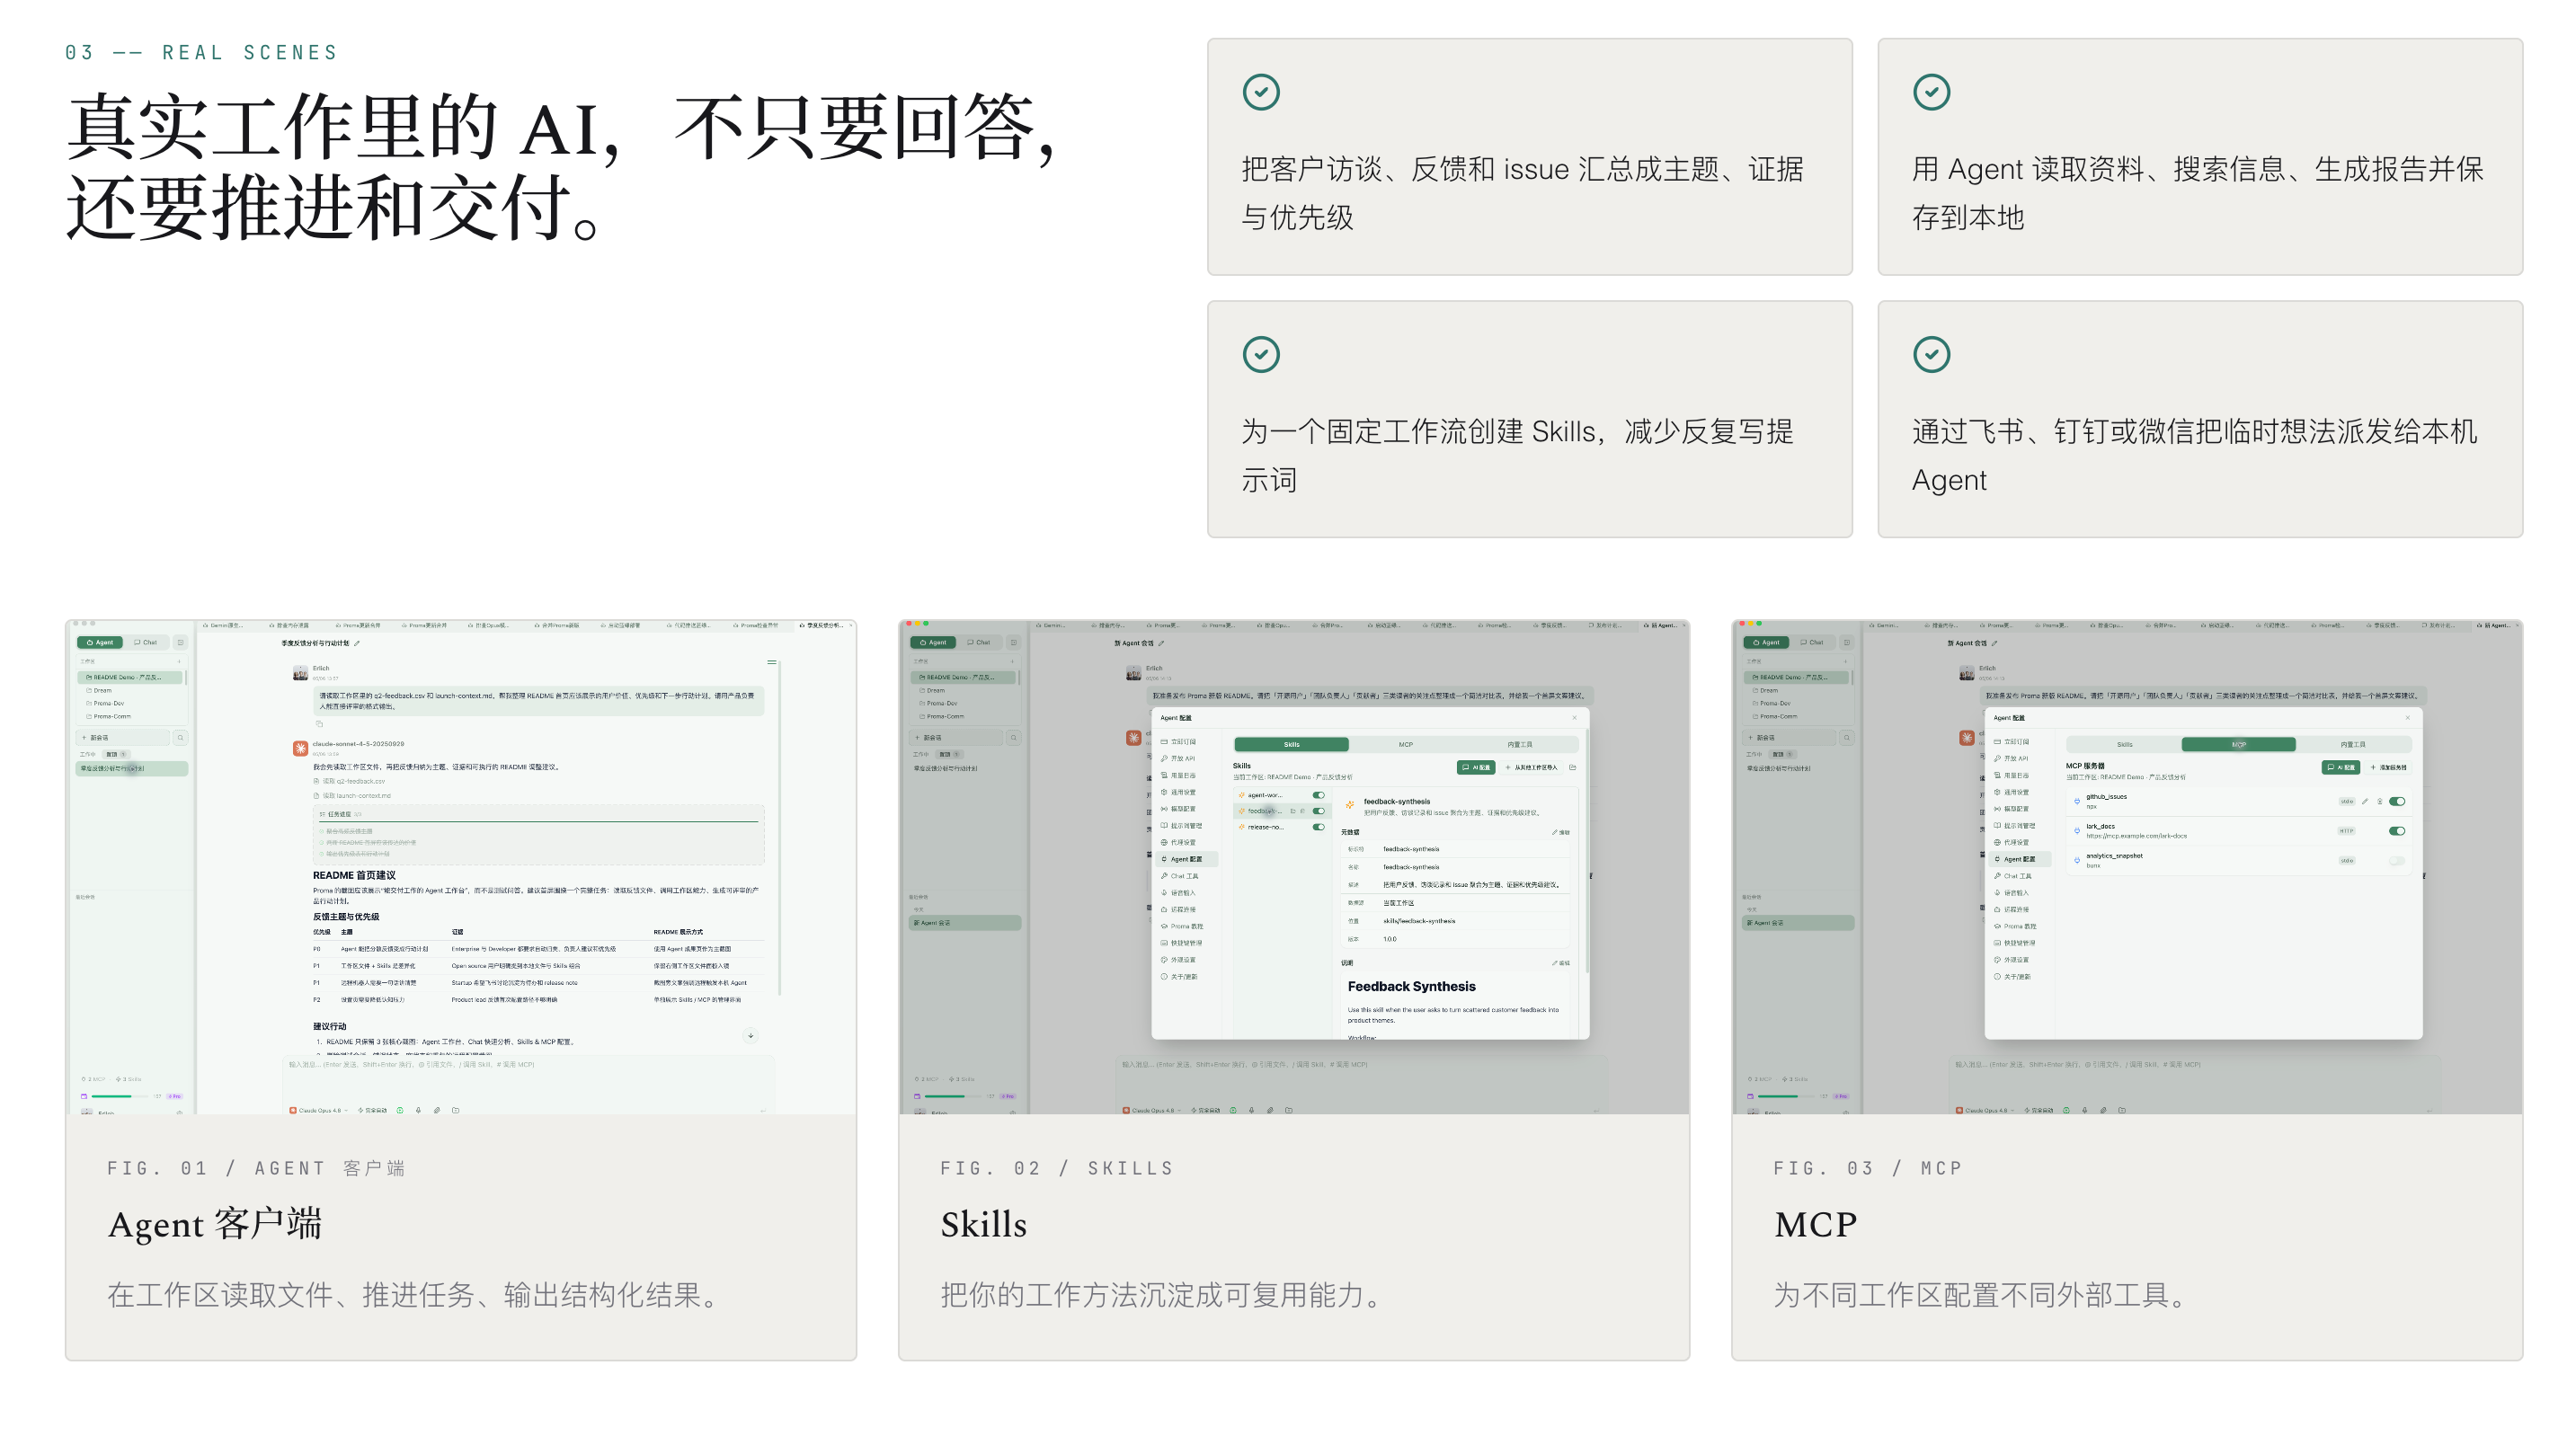Click the 添加服务器 button

(2388, 767)
